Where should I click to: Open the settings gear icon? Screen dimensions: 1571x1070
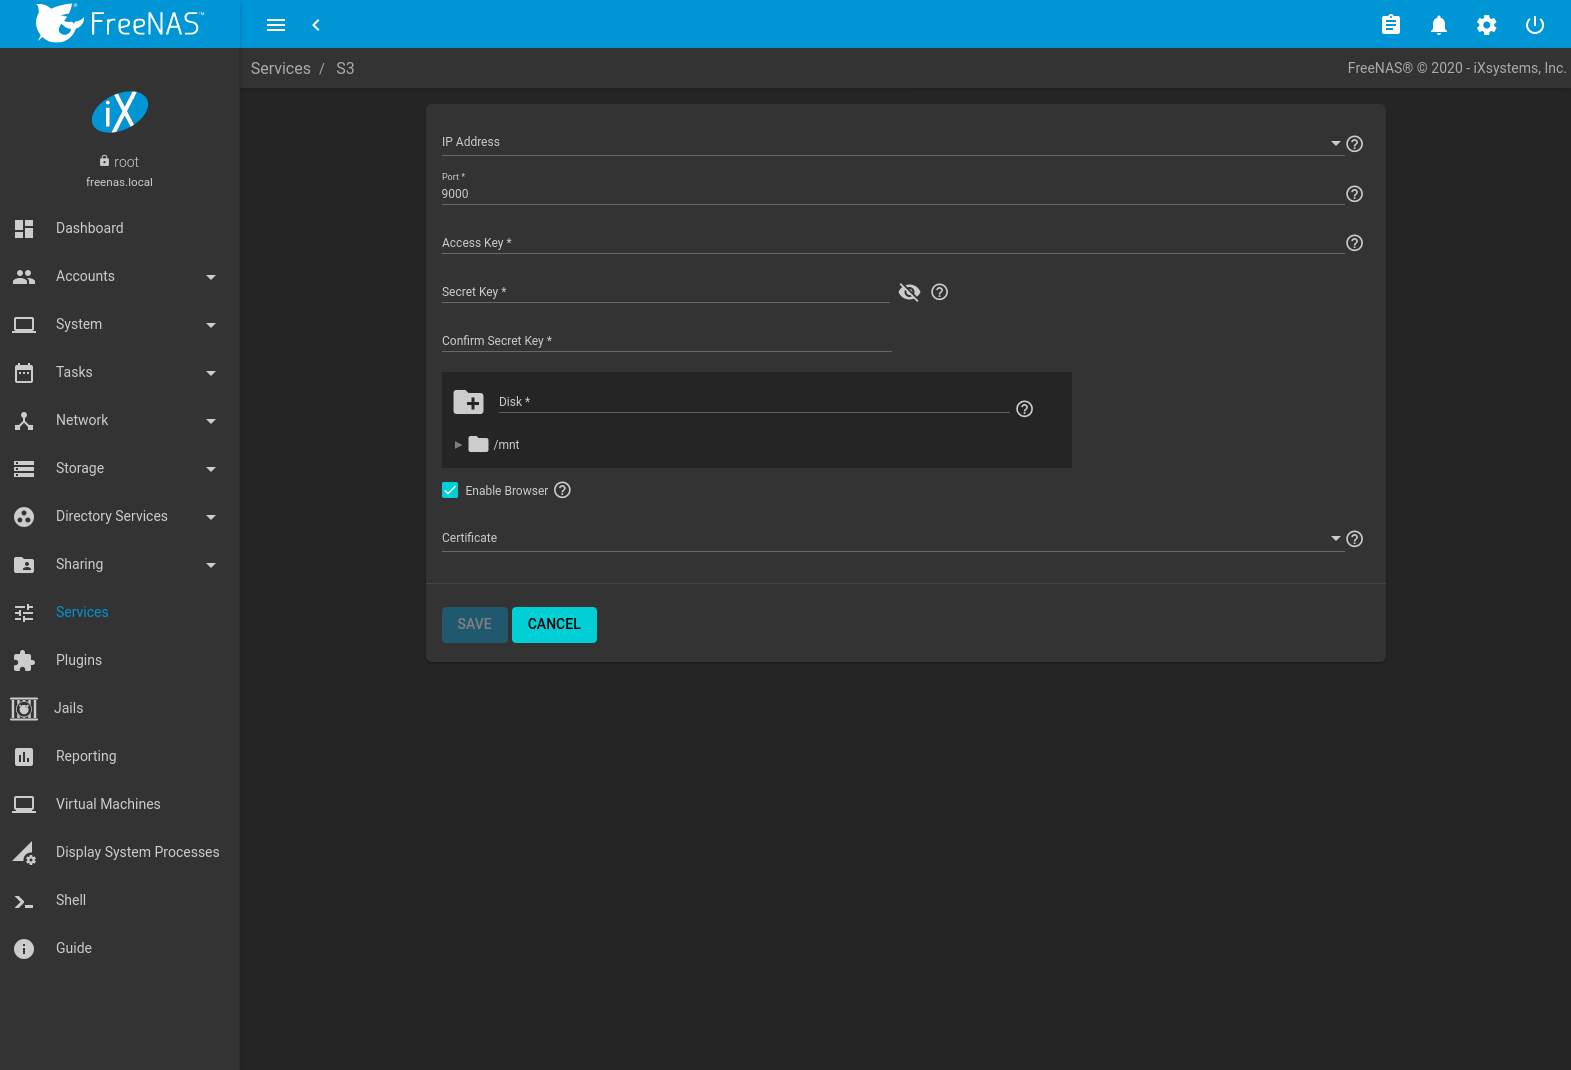coord(1486,25)
